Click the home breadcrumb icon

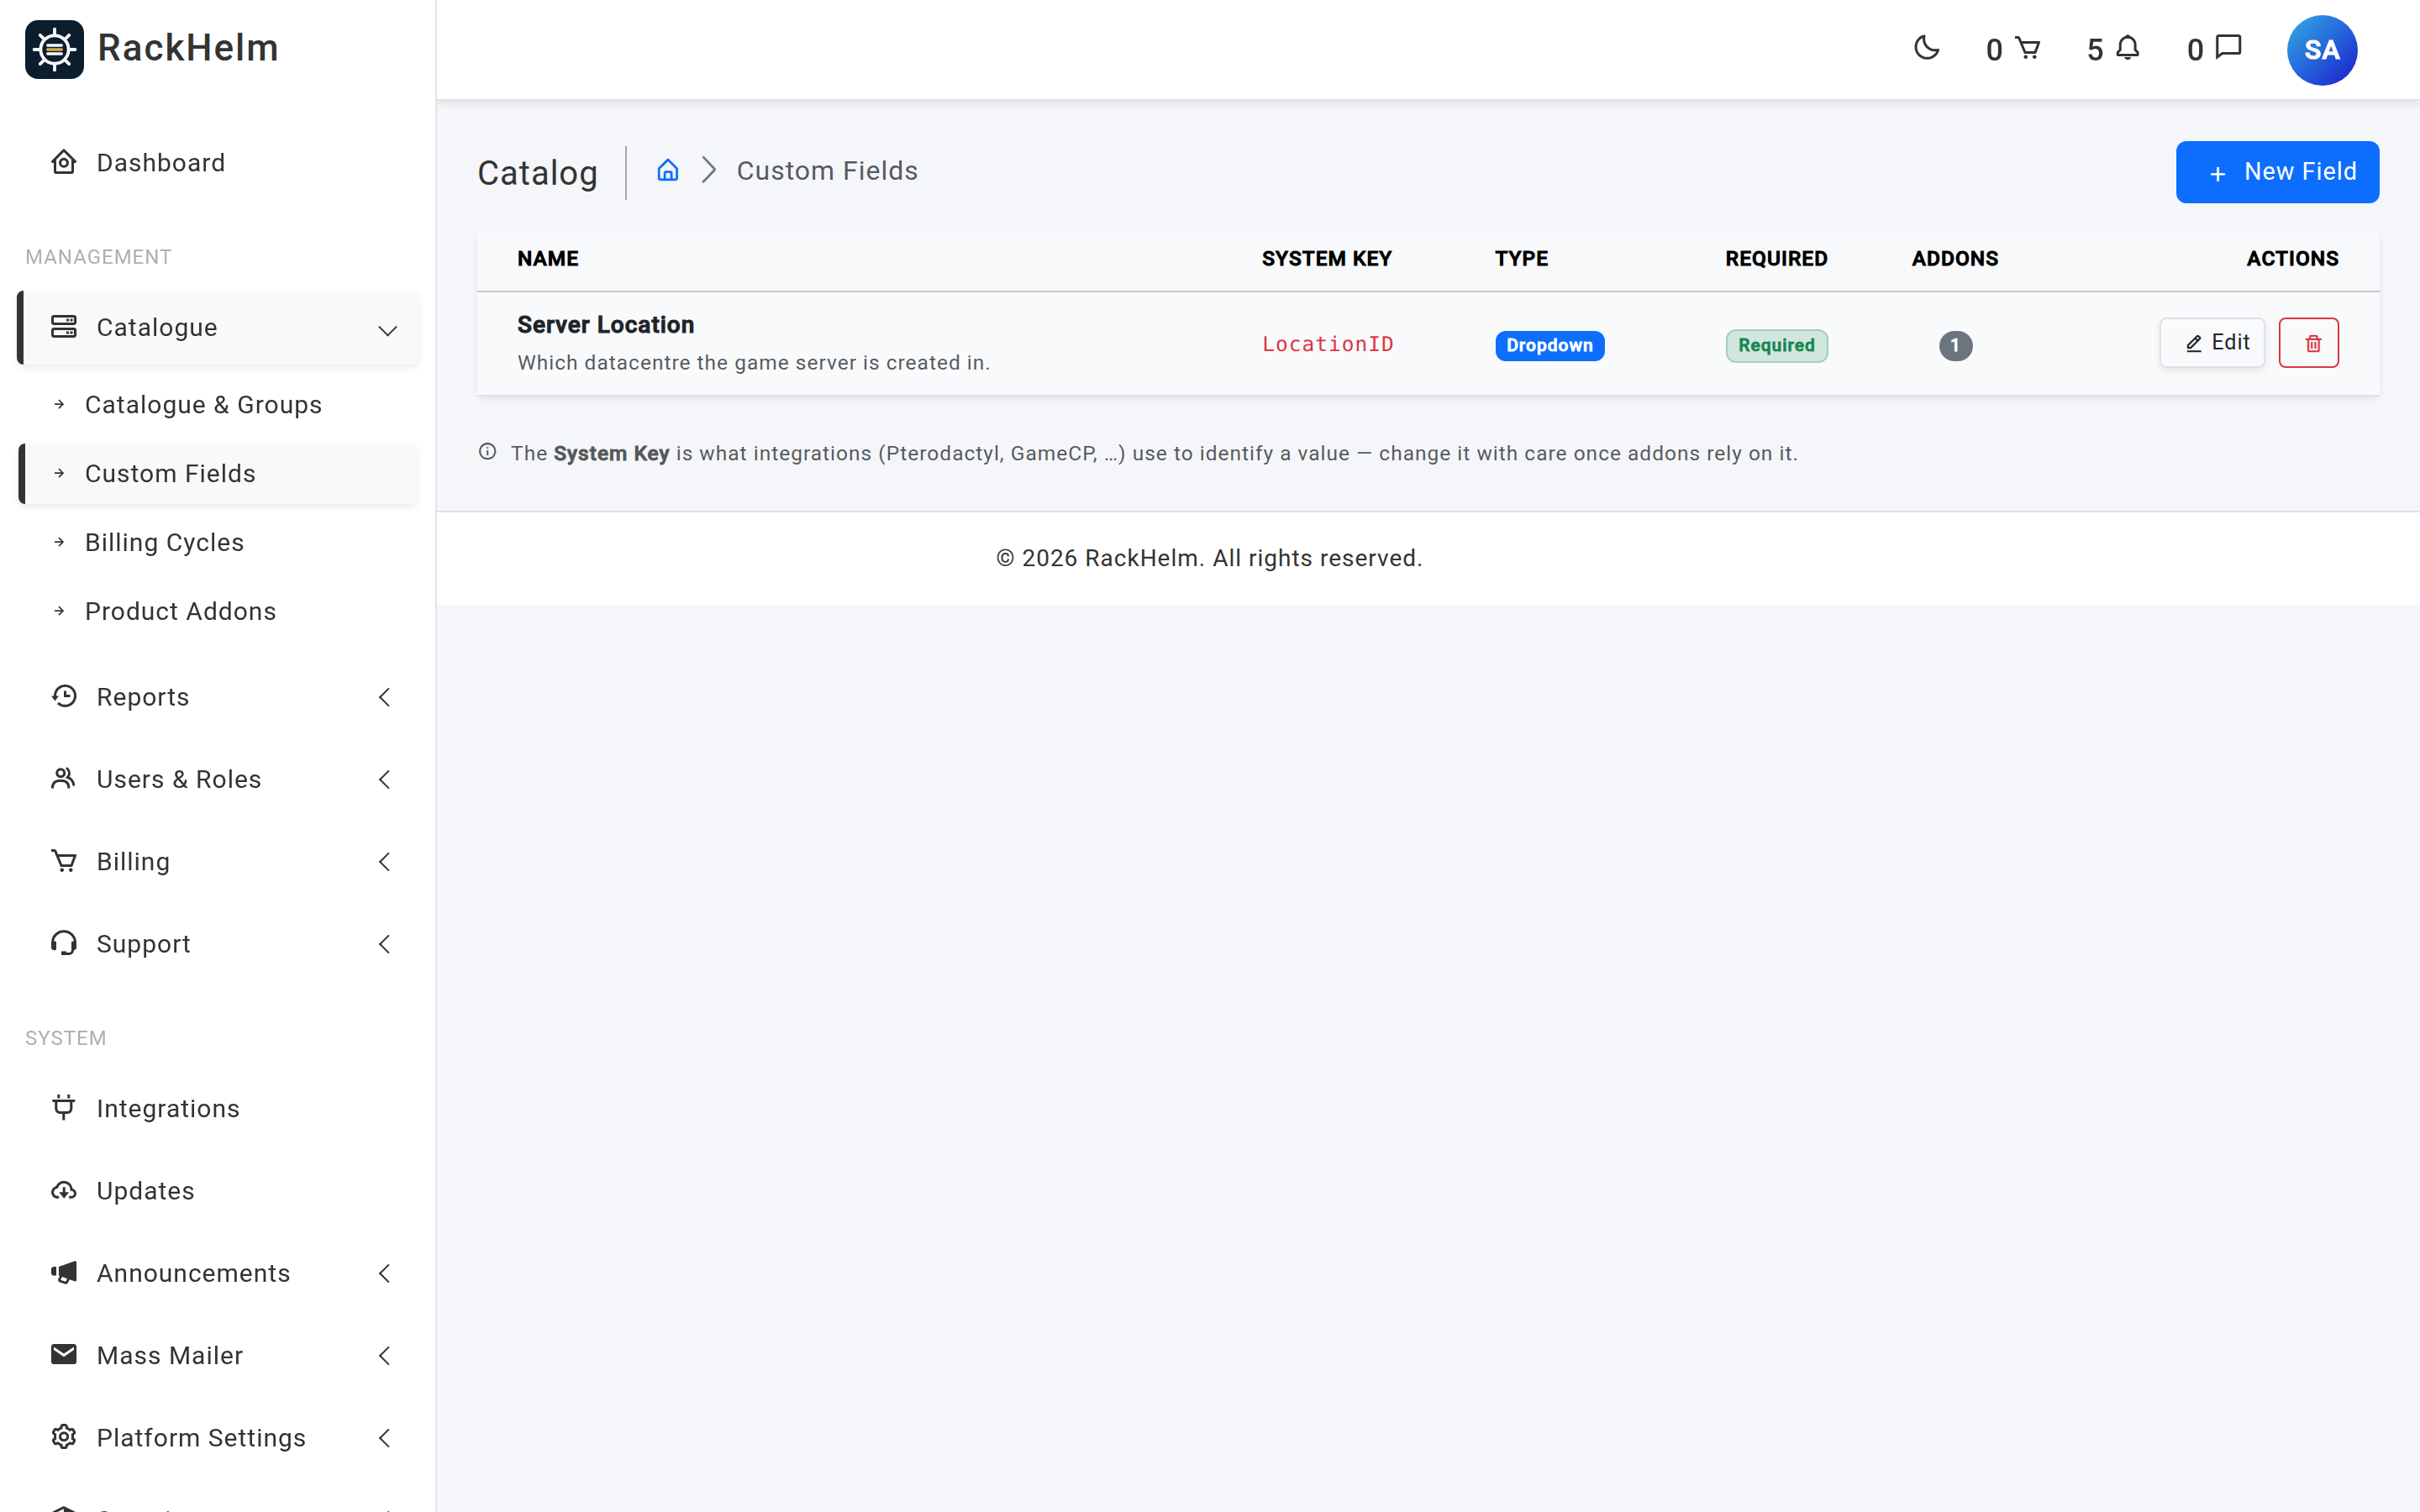pyautogui.click(x=667, y=171)
